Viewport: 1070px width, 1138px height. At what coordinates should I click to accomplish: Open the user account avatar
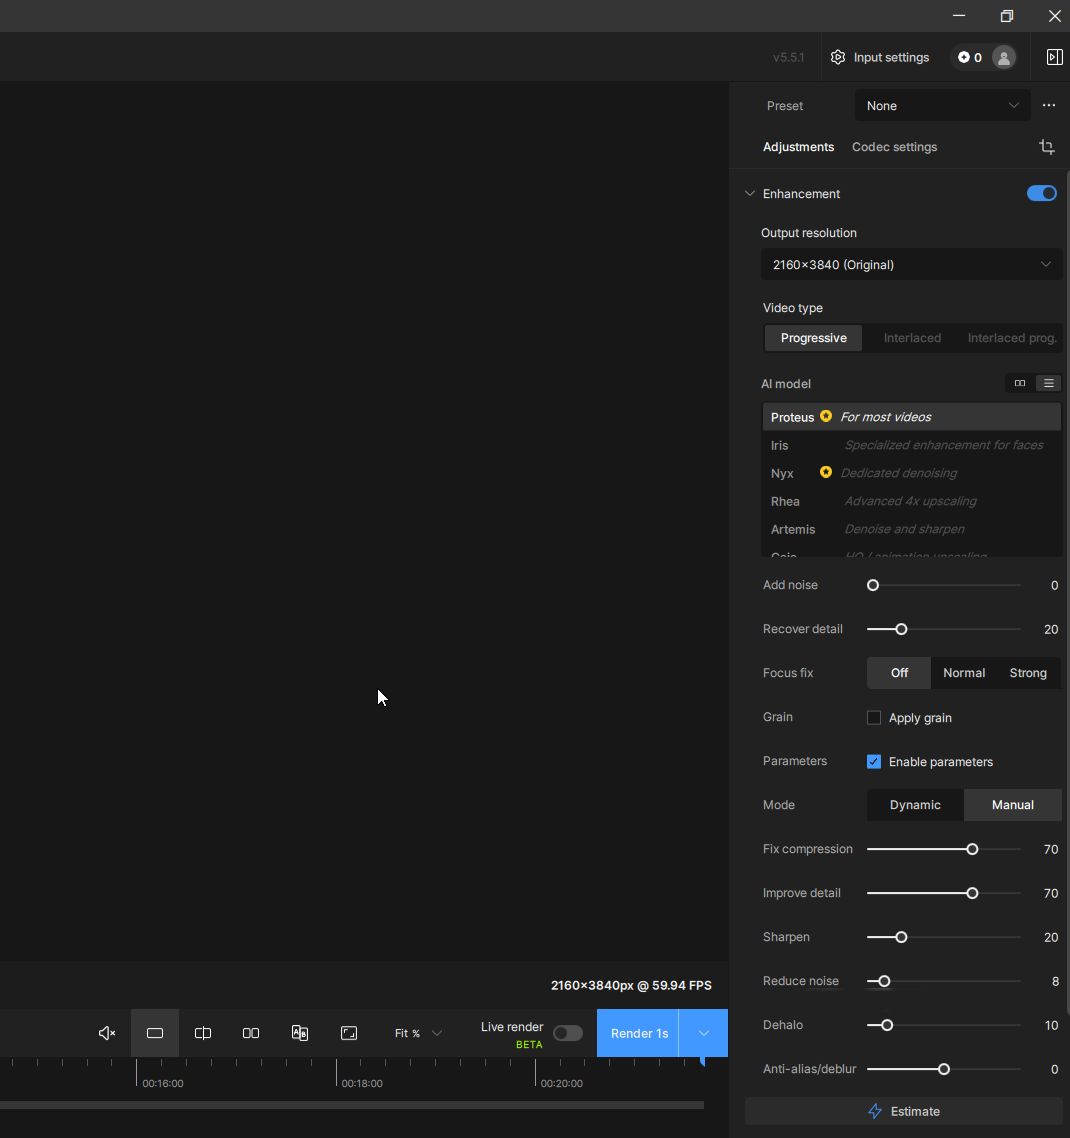pyautogui.click(x=1004, y=57)
